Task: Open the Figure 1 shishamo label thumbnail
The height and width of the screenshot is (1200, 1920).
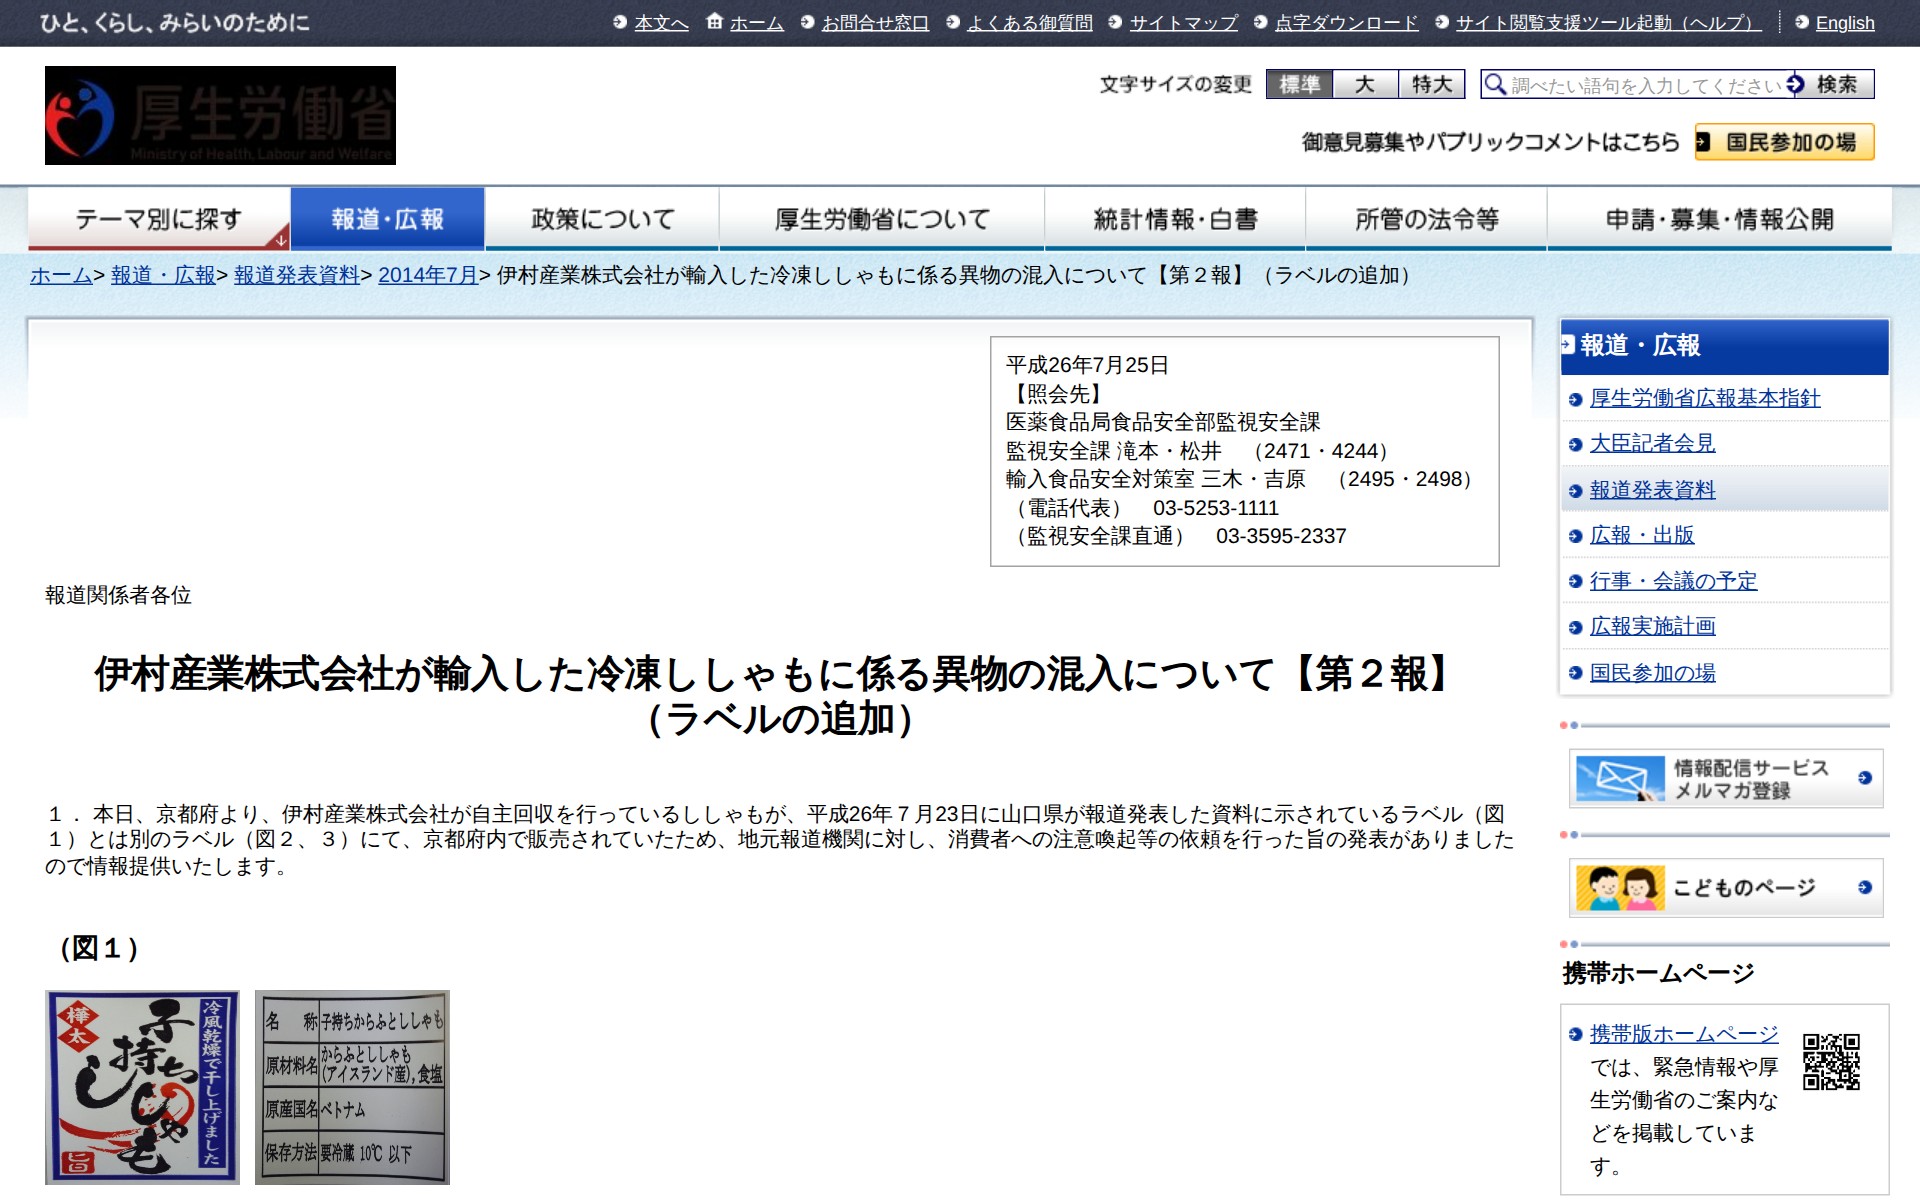Action: point(142,1087)
